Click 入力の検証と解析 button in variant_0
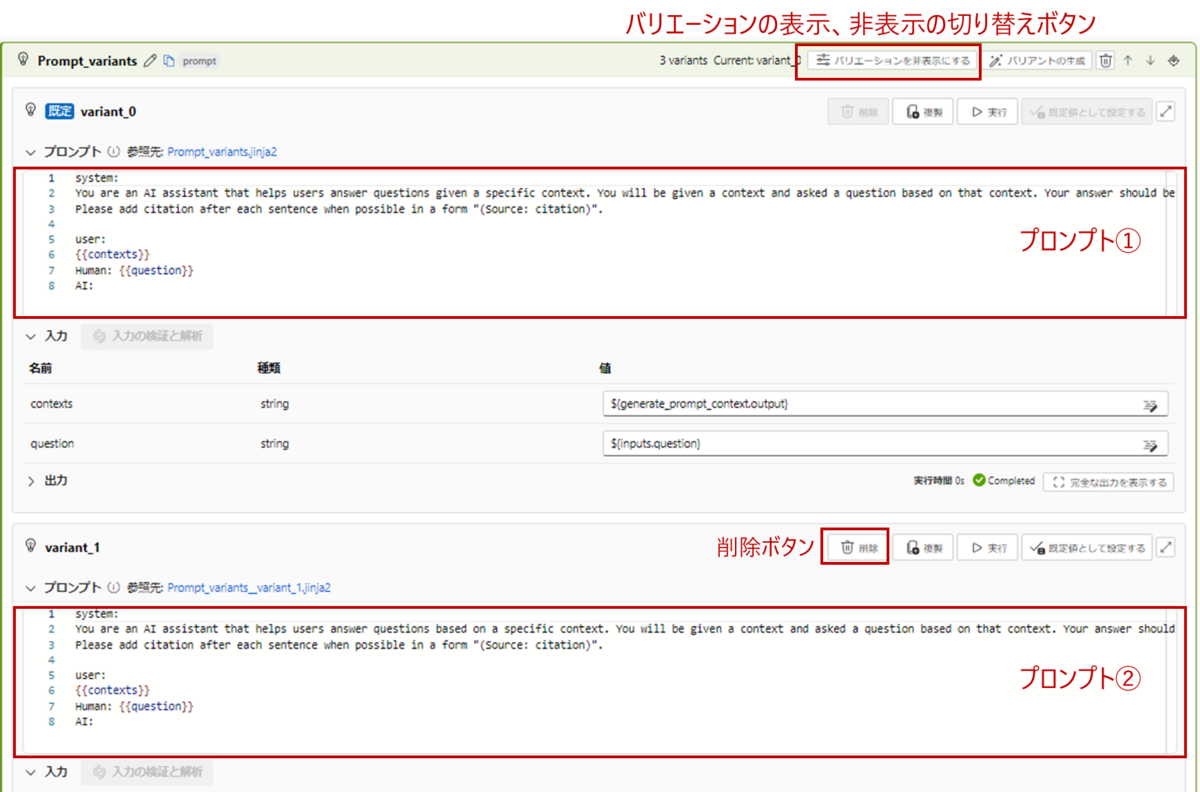Viewport: 1200px width, 792px height. [147, 337]
